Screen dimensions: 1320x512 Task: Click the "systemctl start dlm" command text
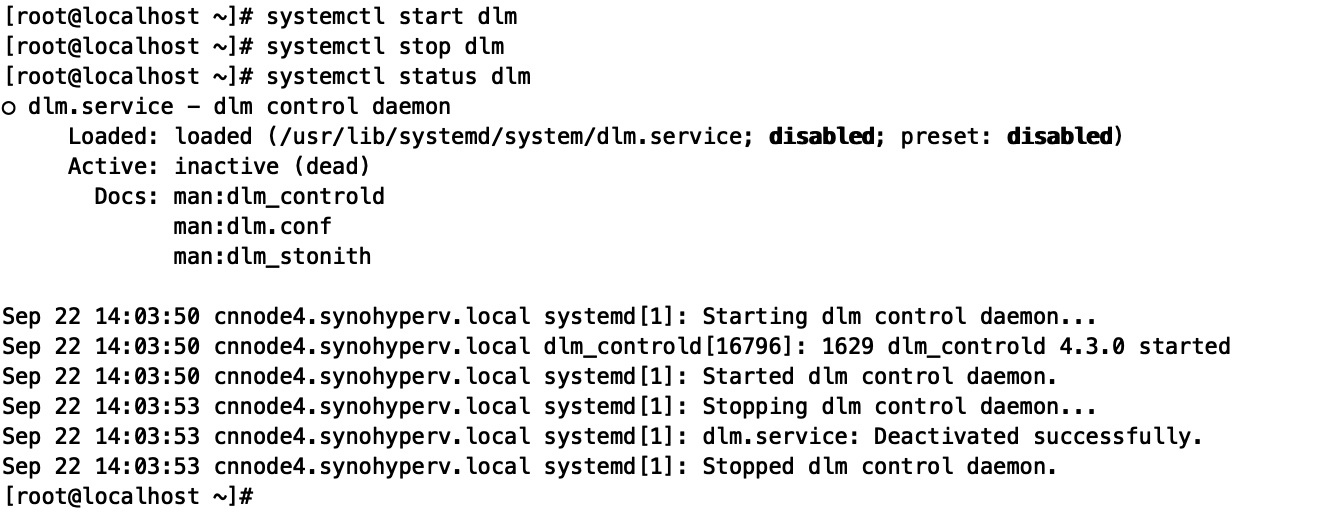pyautogui.click(x=391, y=16)
